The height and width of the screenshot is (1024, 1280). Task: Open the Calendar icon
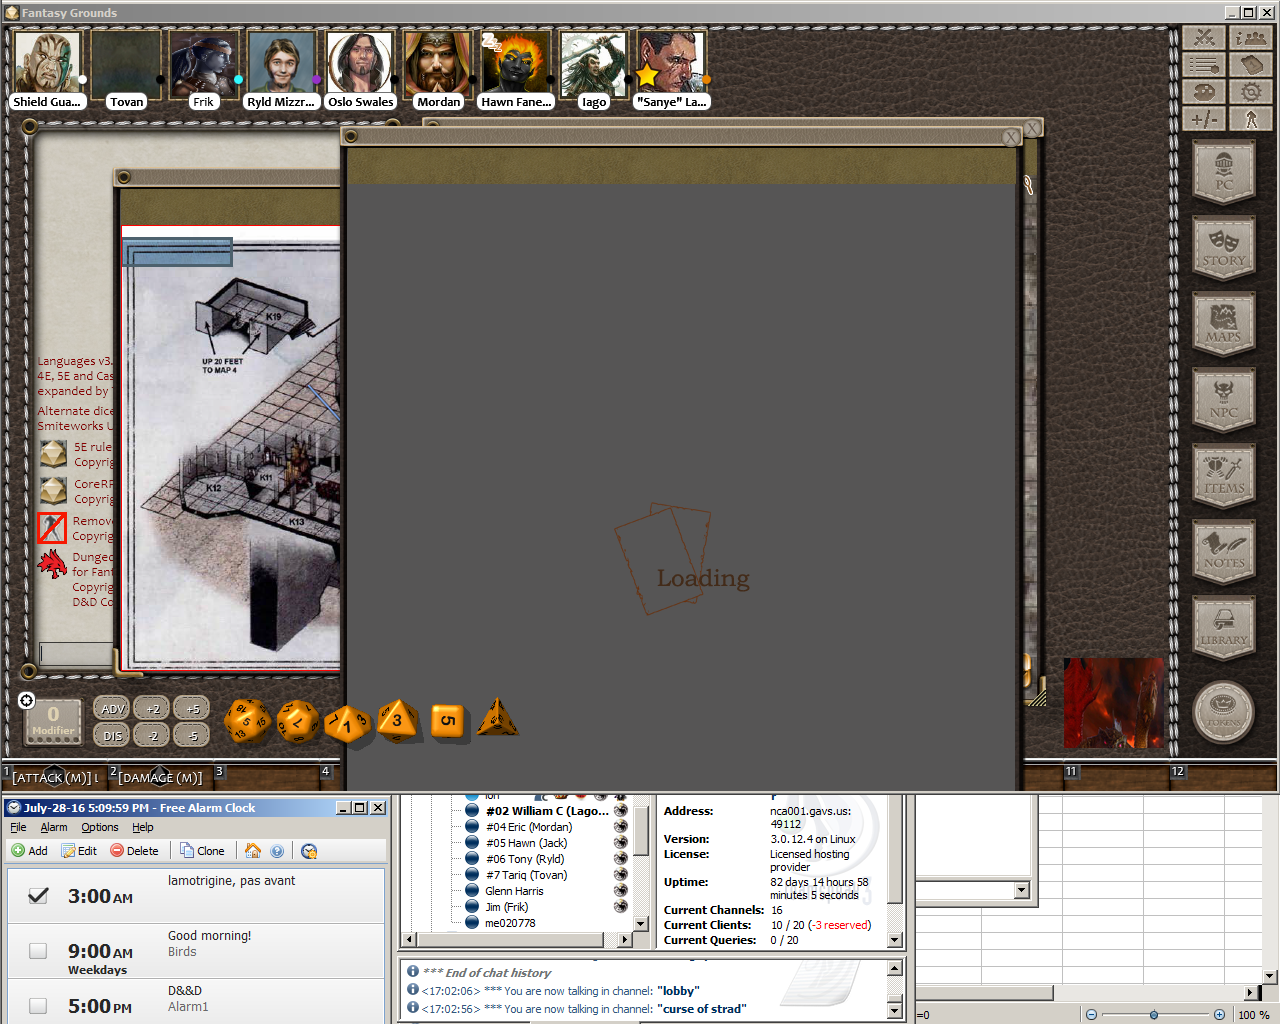[1250, 65]
